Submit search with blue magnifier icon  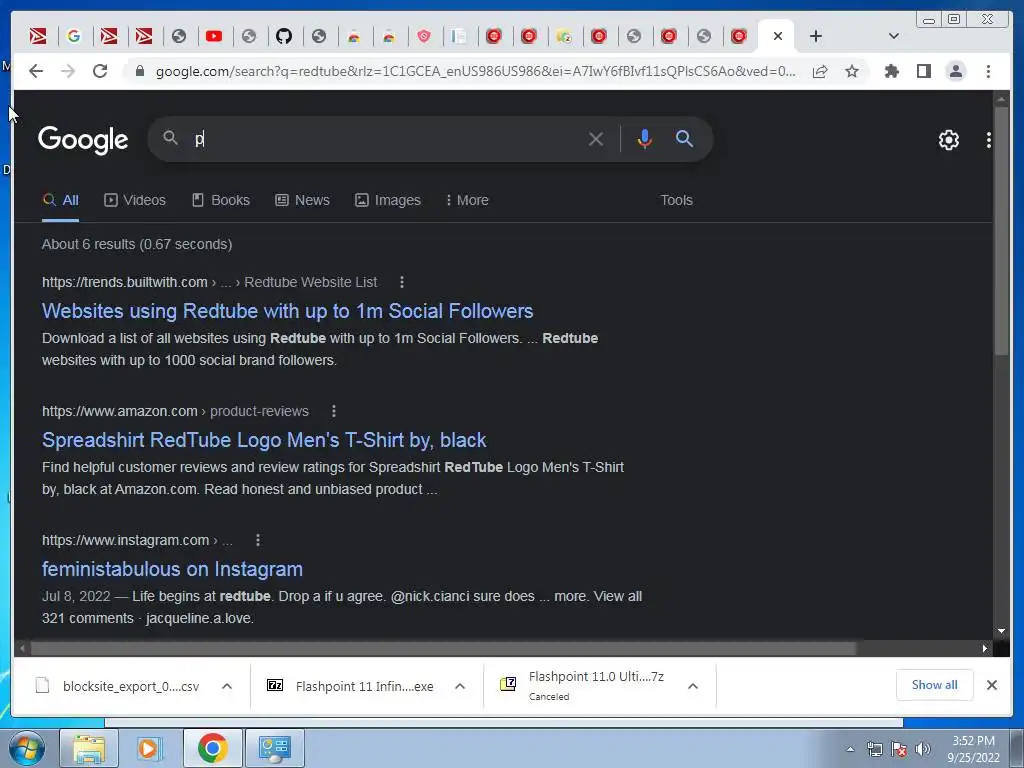[x=684, y=138]
